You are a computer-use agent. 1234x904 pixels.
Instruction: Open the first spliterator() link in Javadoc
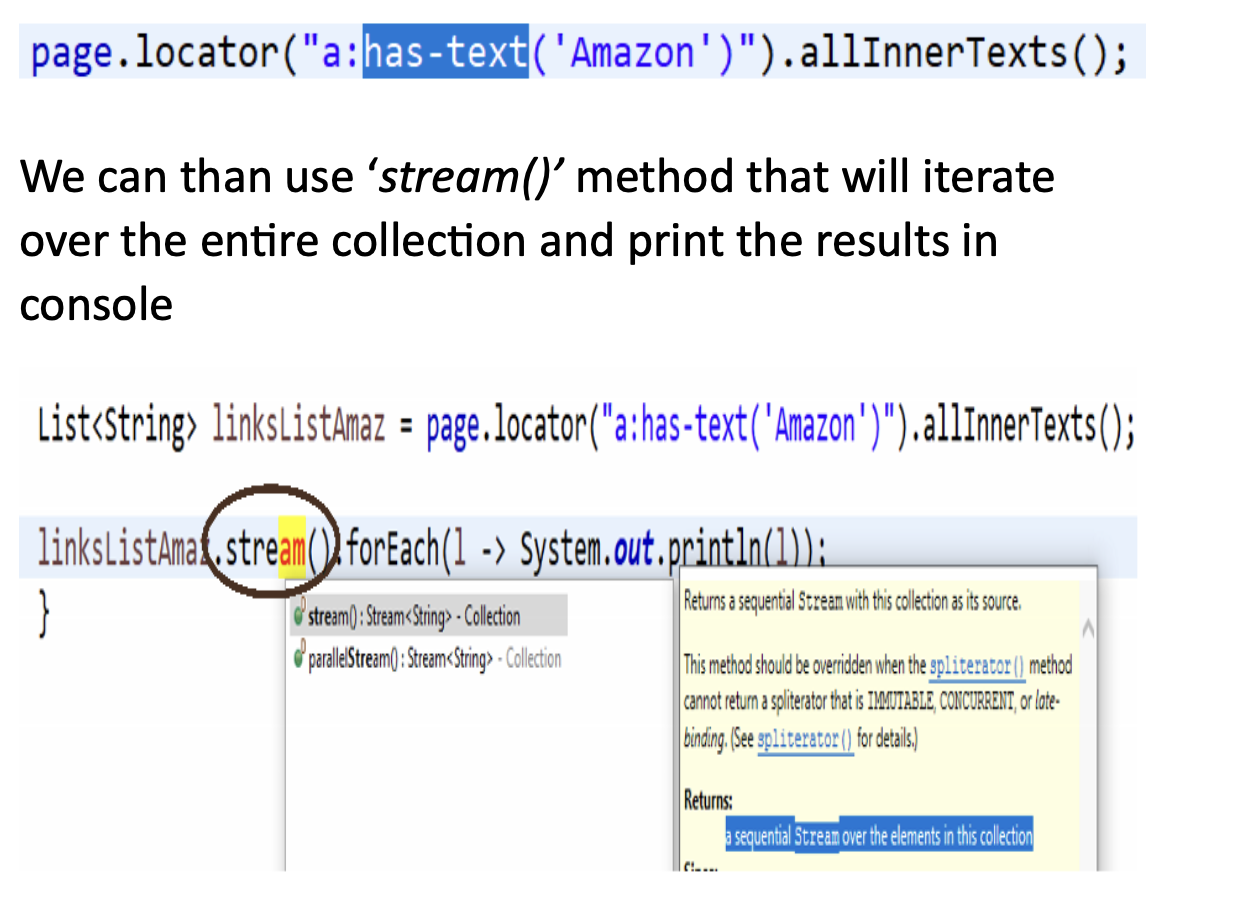[x=977, y=665]
